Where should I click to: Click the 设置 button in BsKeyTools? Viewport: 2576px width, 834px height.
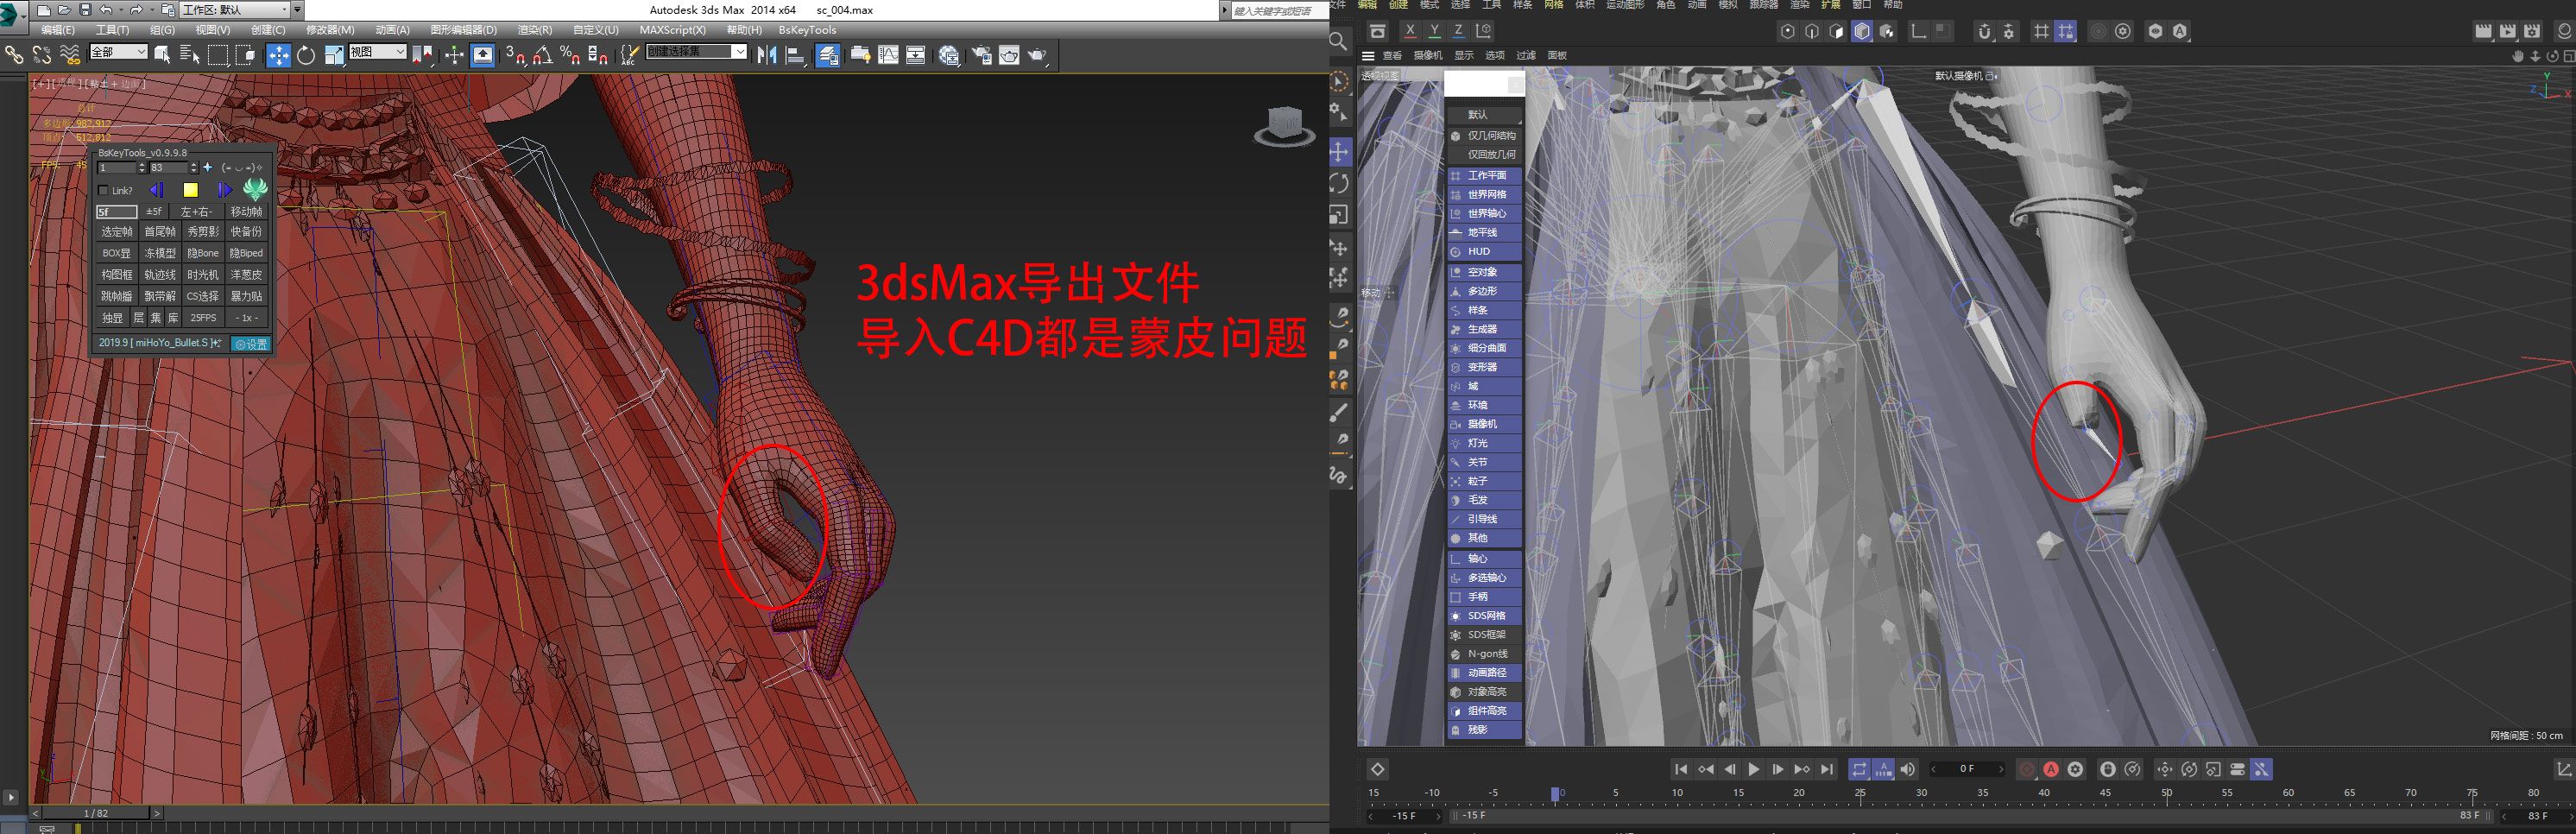coord(250,344)
